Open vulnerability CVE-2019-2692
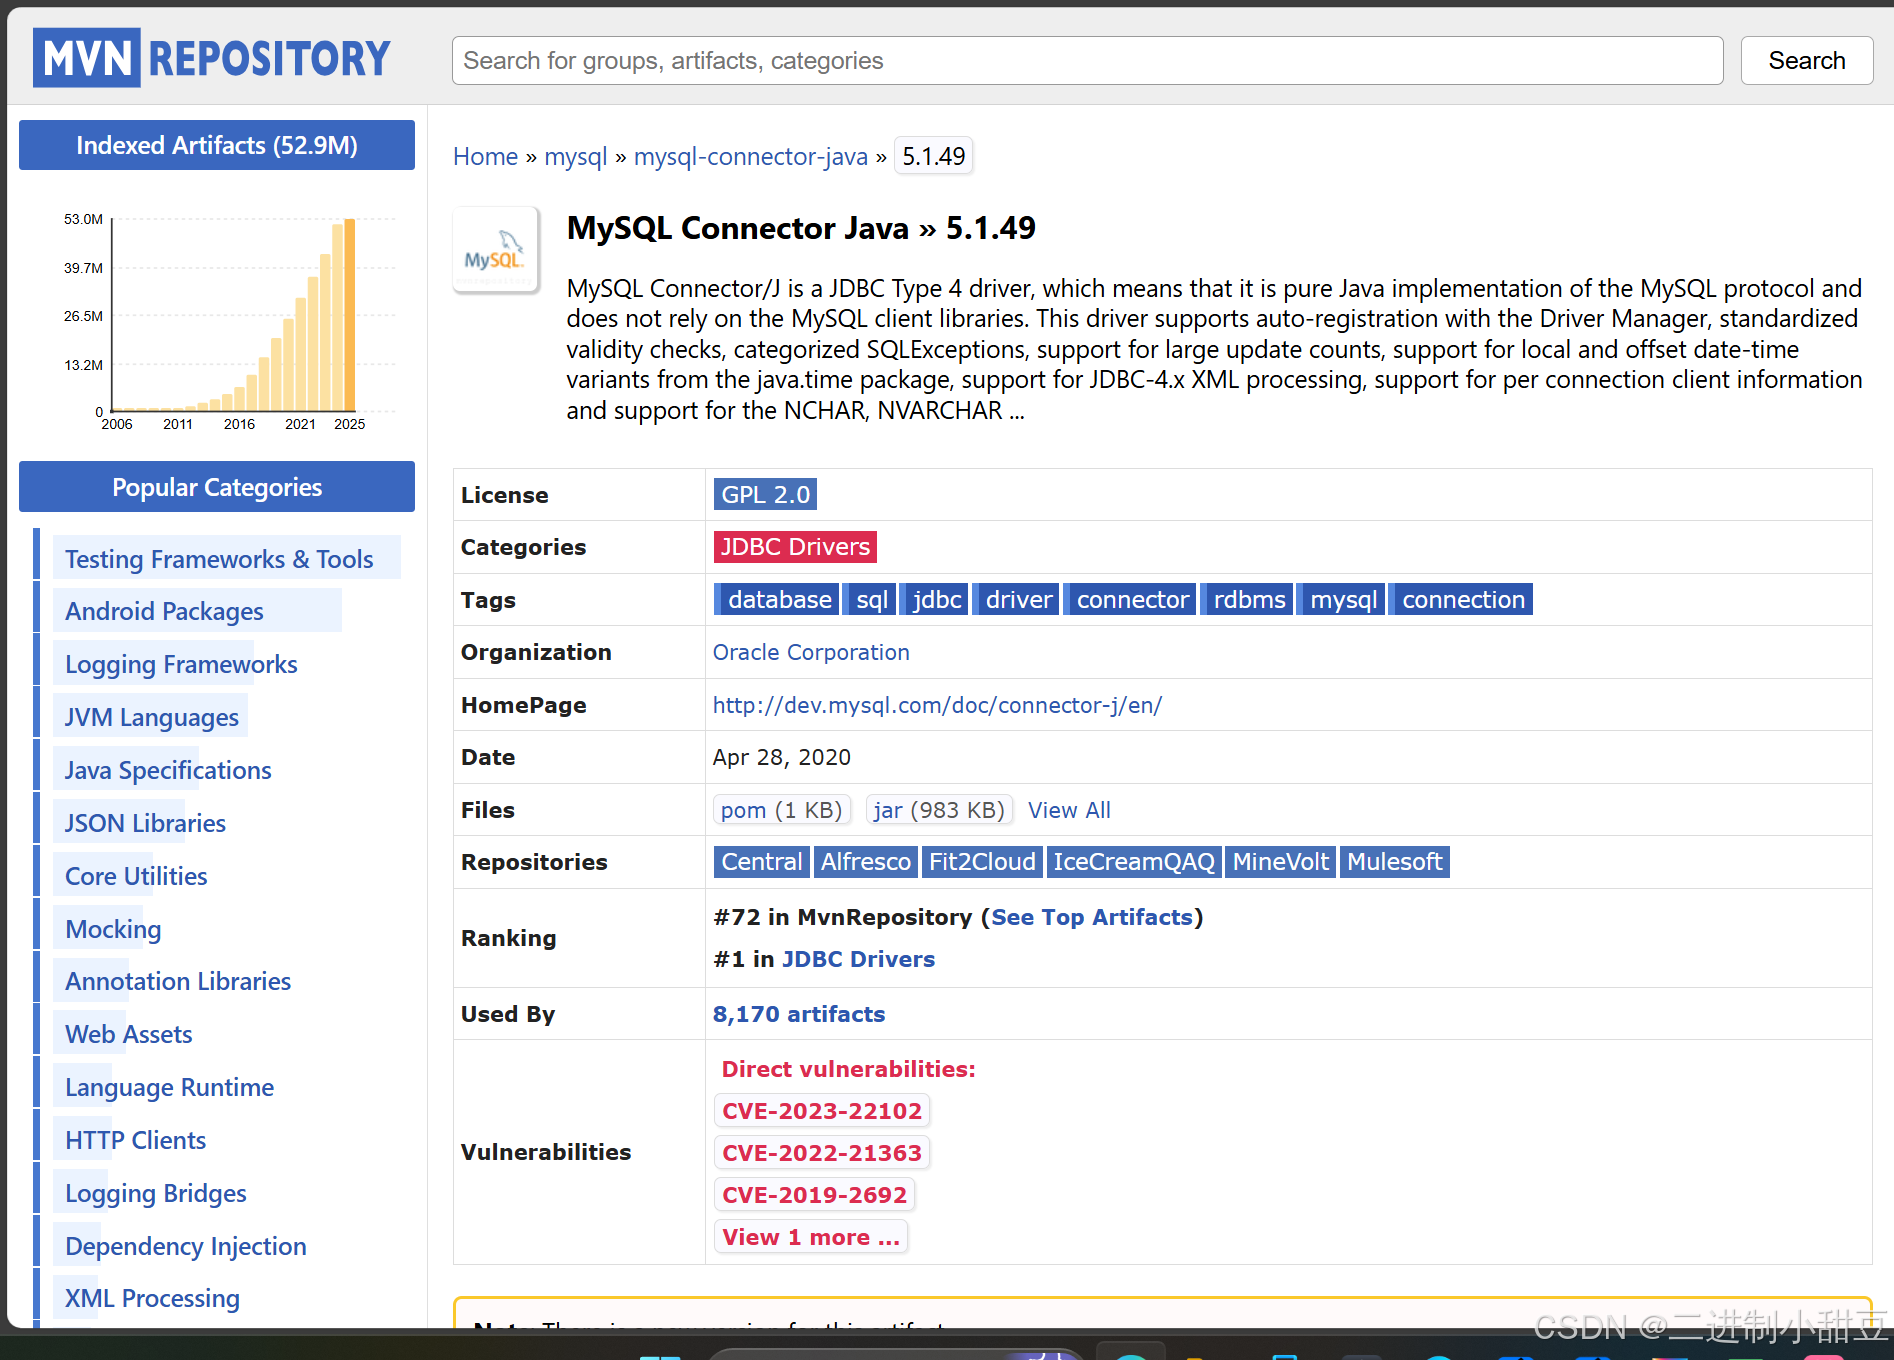This screenshot has width=1894, height=1360. [814, 1195]
